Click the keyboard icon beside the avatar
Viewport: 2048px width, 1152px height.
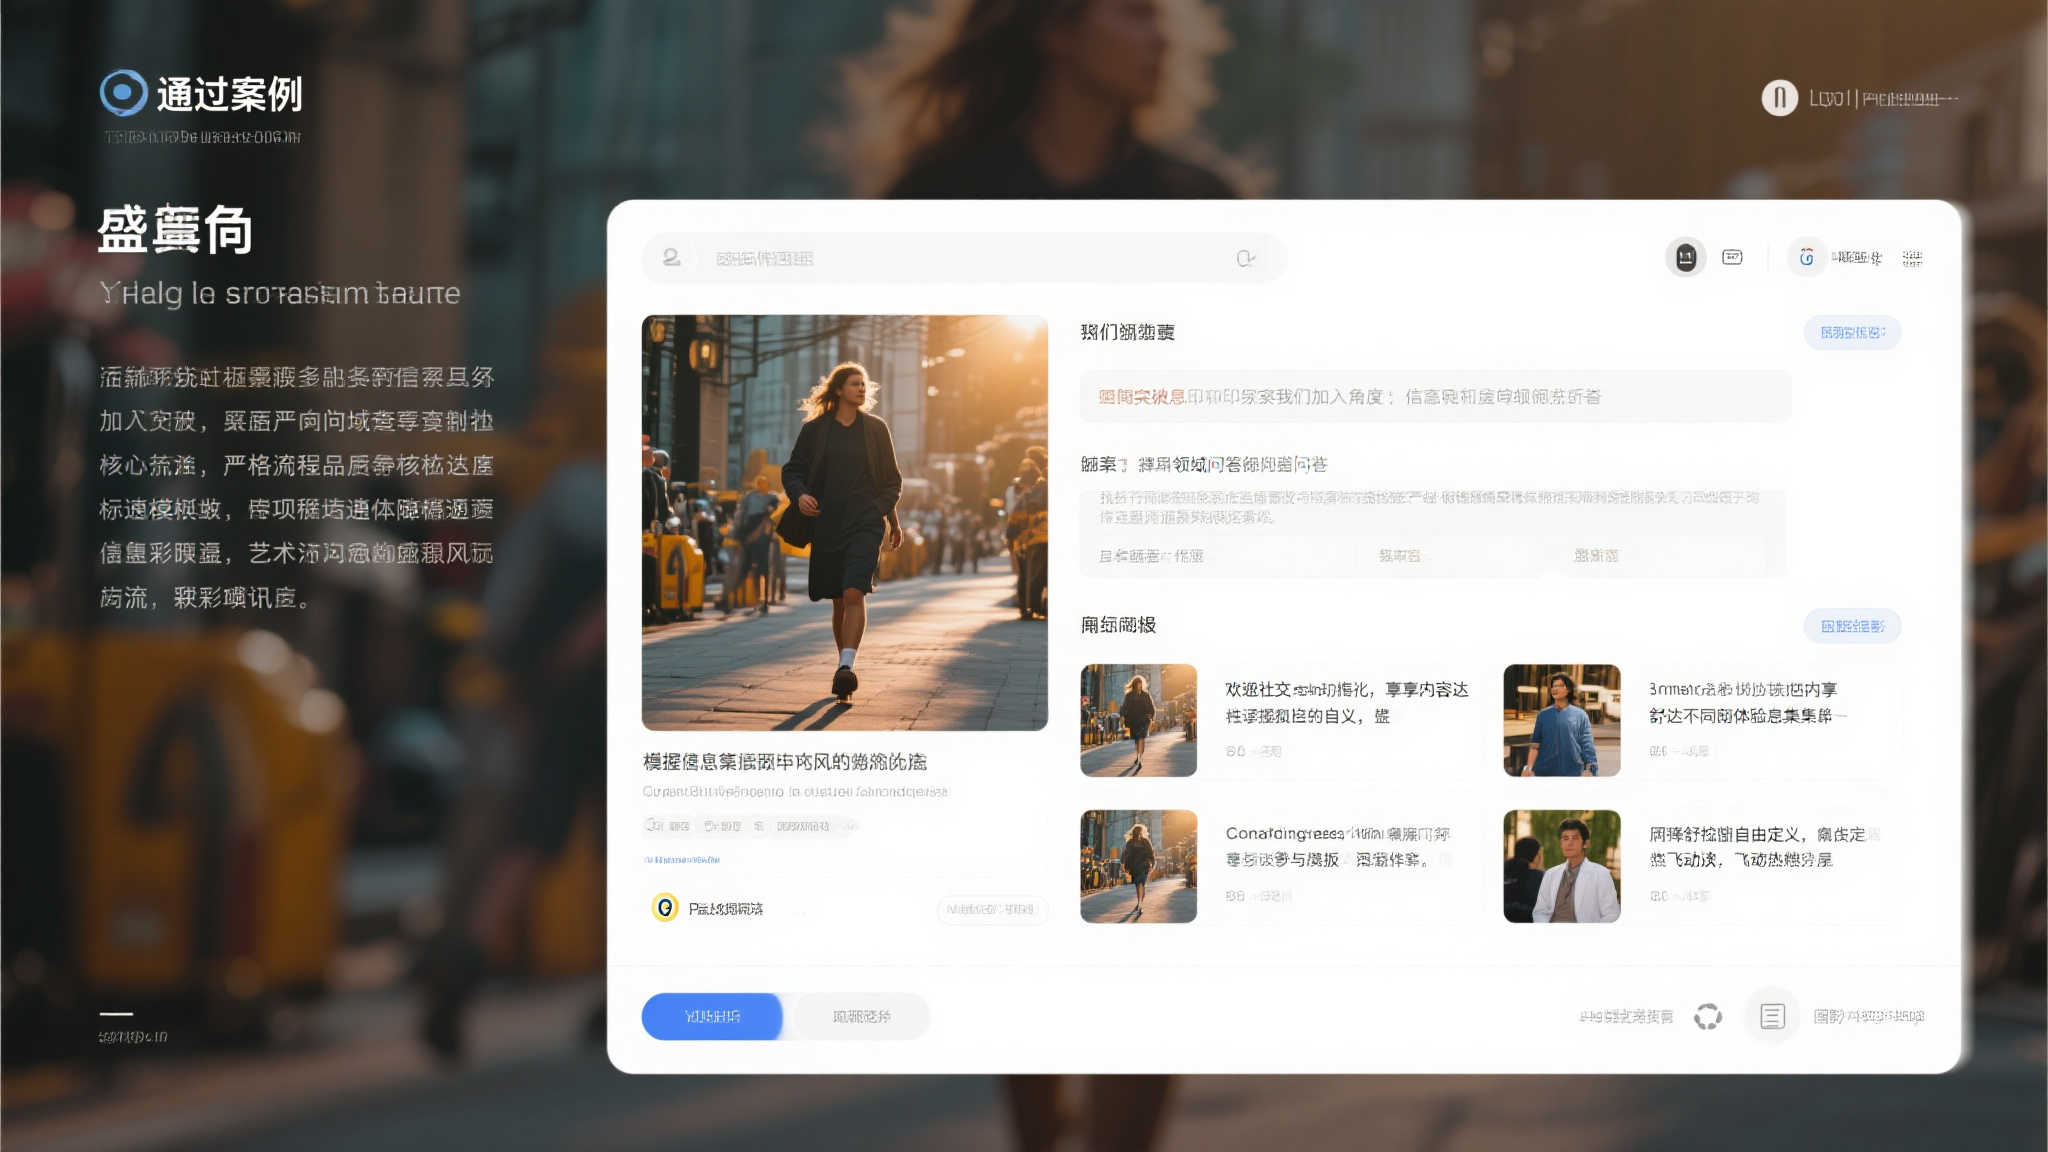[1732, 257]
